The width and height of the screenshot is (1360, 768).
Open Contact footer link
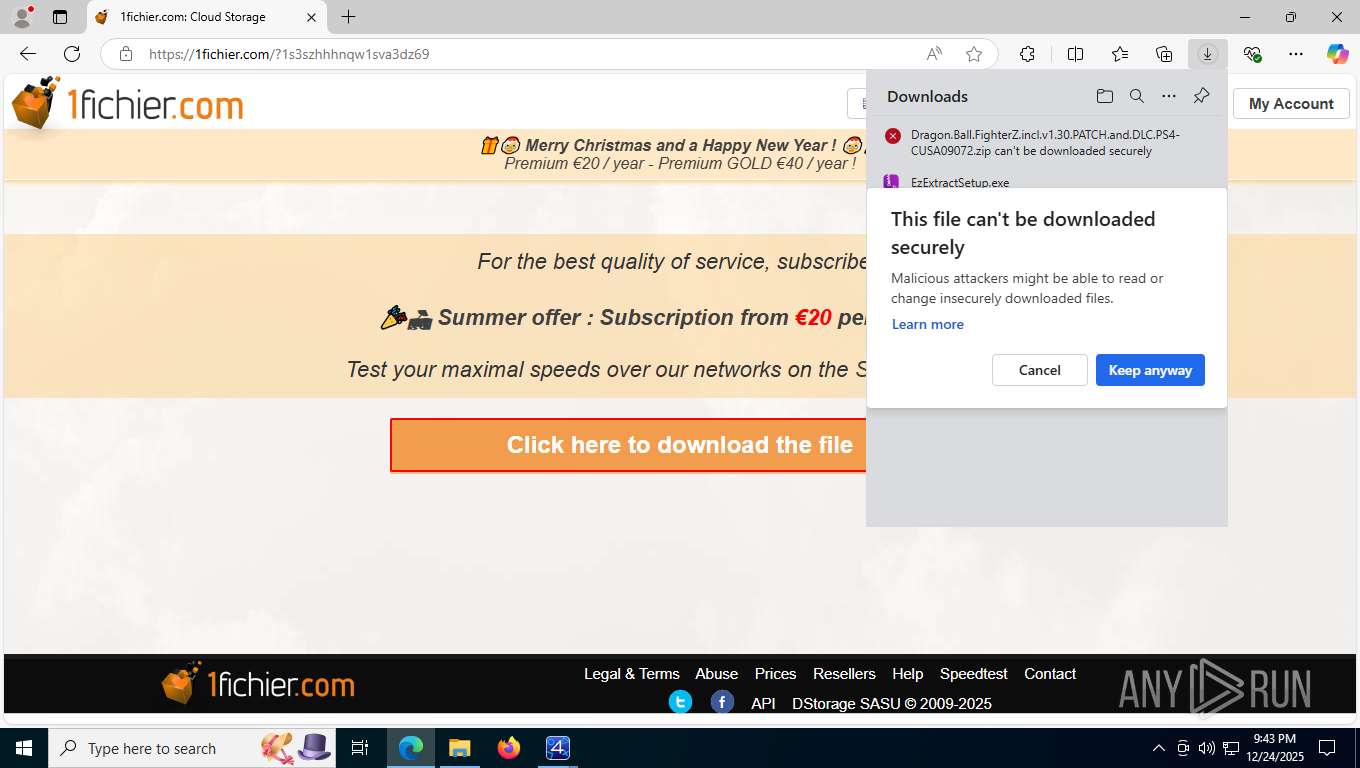point(1050,674)
